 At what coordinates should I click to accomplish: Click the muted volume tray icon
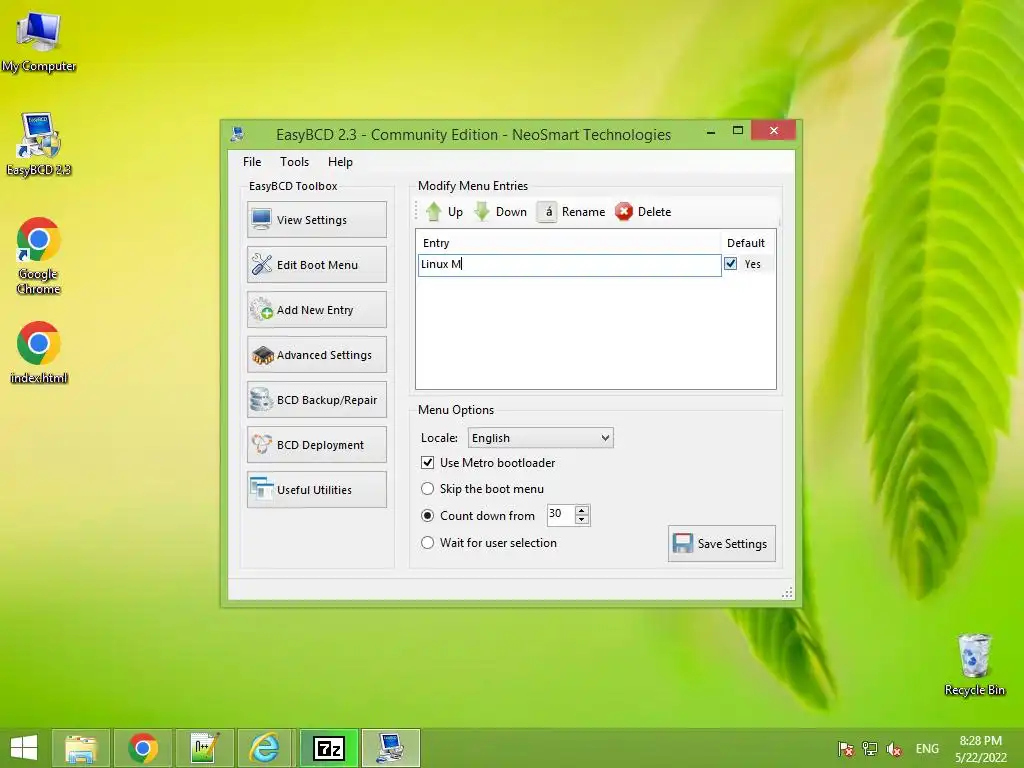[894, 748]
